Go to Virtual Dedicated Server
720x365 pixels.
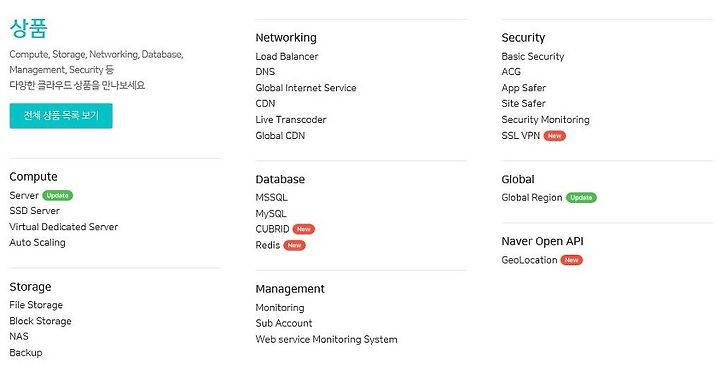coord(63,227)
